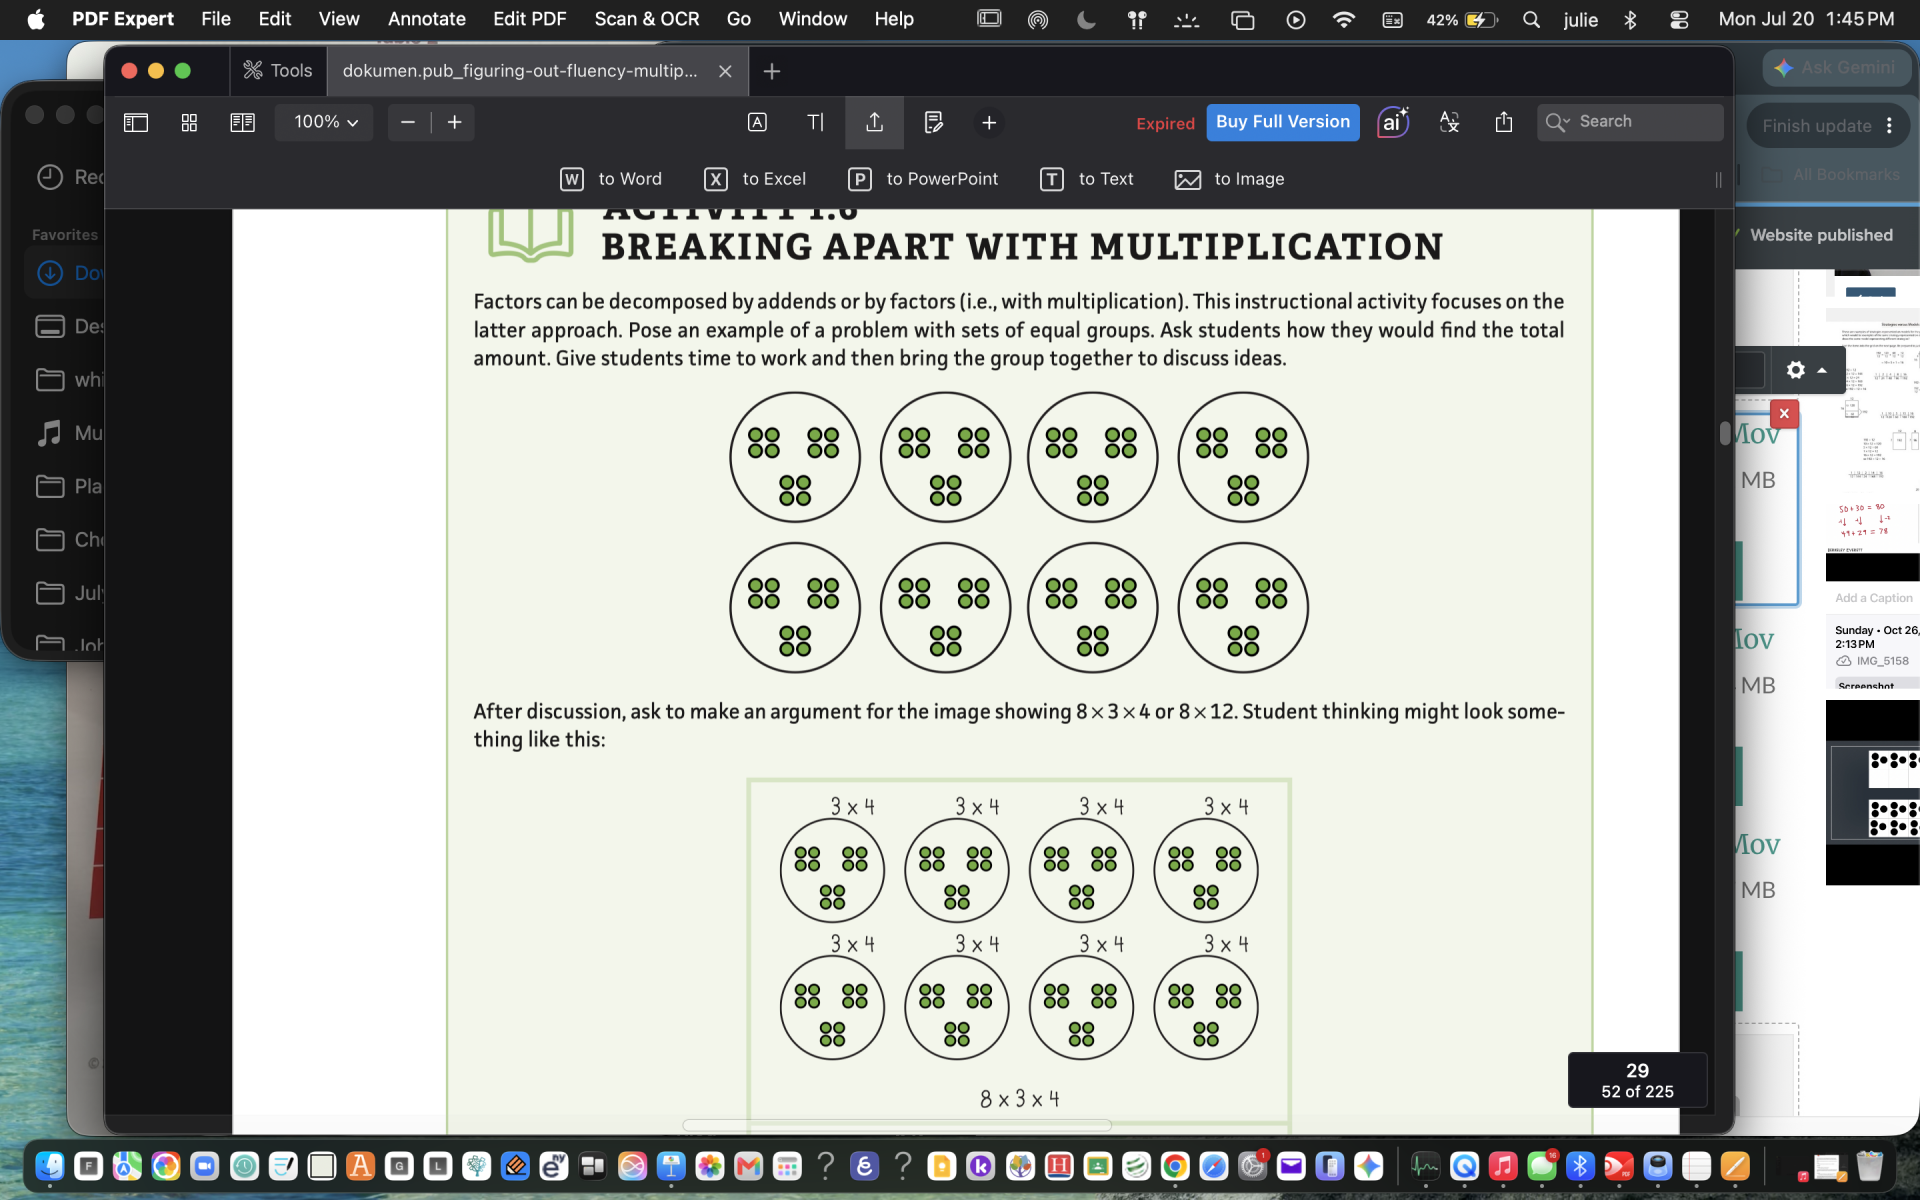Open the export tool in toolbar
The width and height of the screenshot is (1920, 1200).
point(874,122)
